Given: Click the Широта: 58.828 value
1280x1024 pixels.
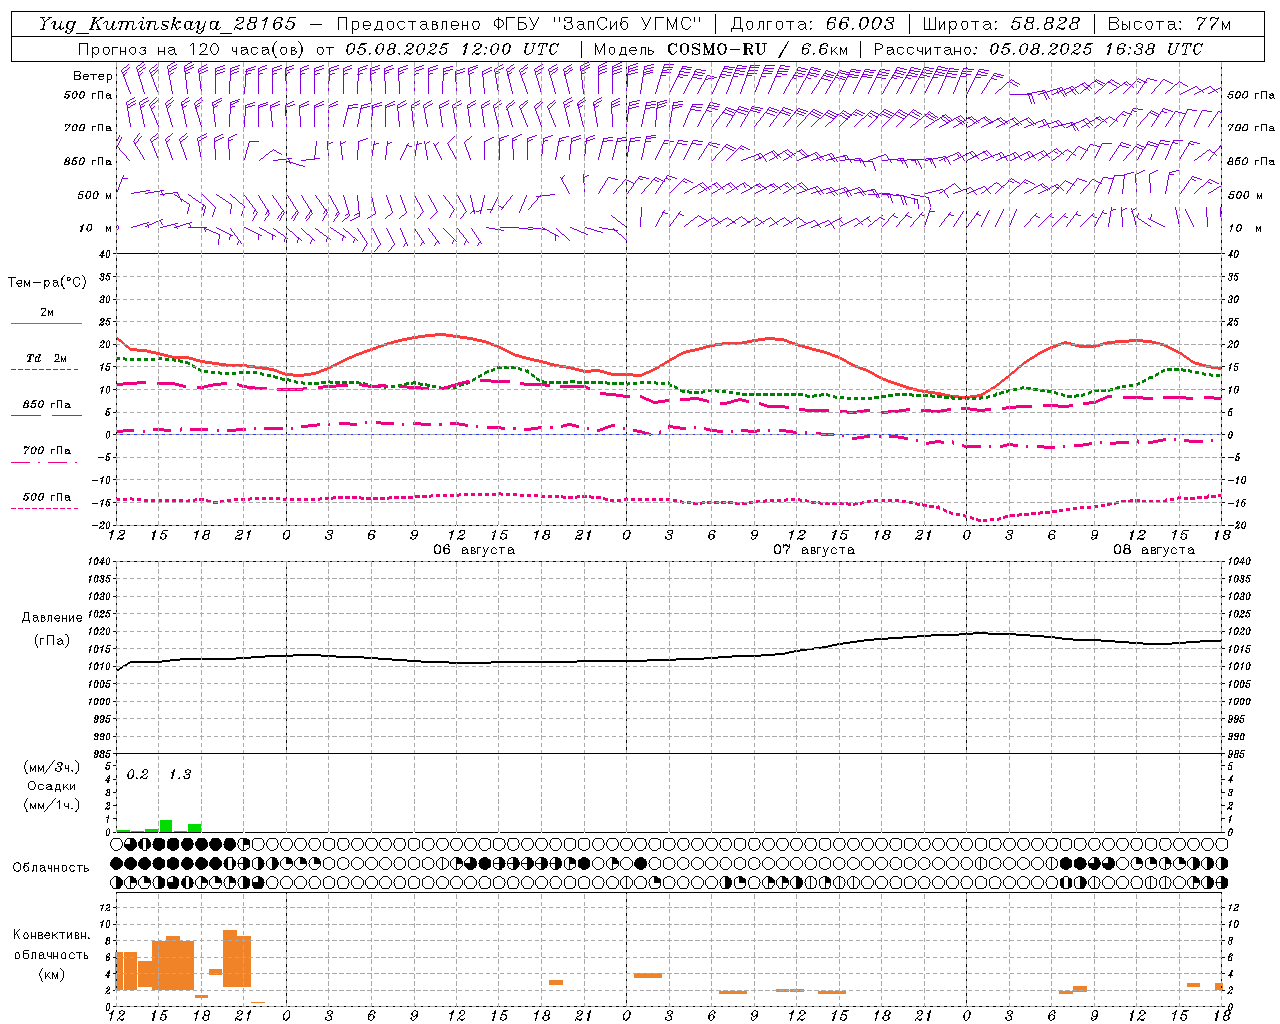Looking at the screenshot, I should coord(1002,24).
